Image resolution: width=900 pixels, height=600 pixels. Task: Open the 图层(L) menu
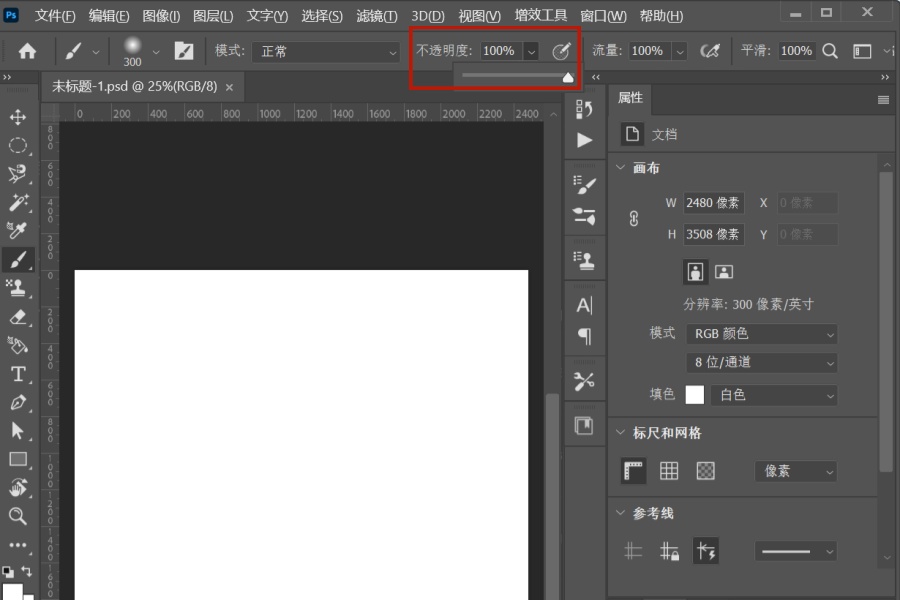213,16
